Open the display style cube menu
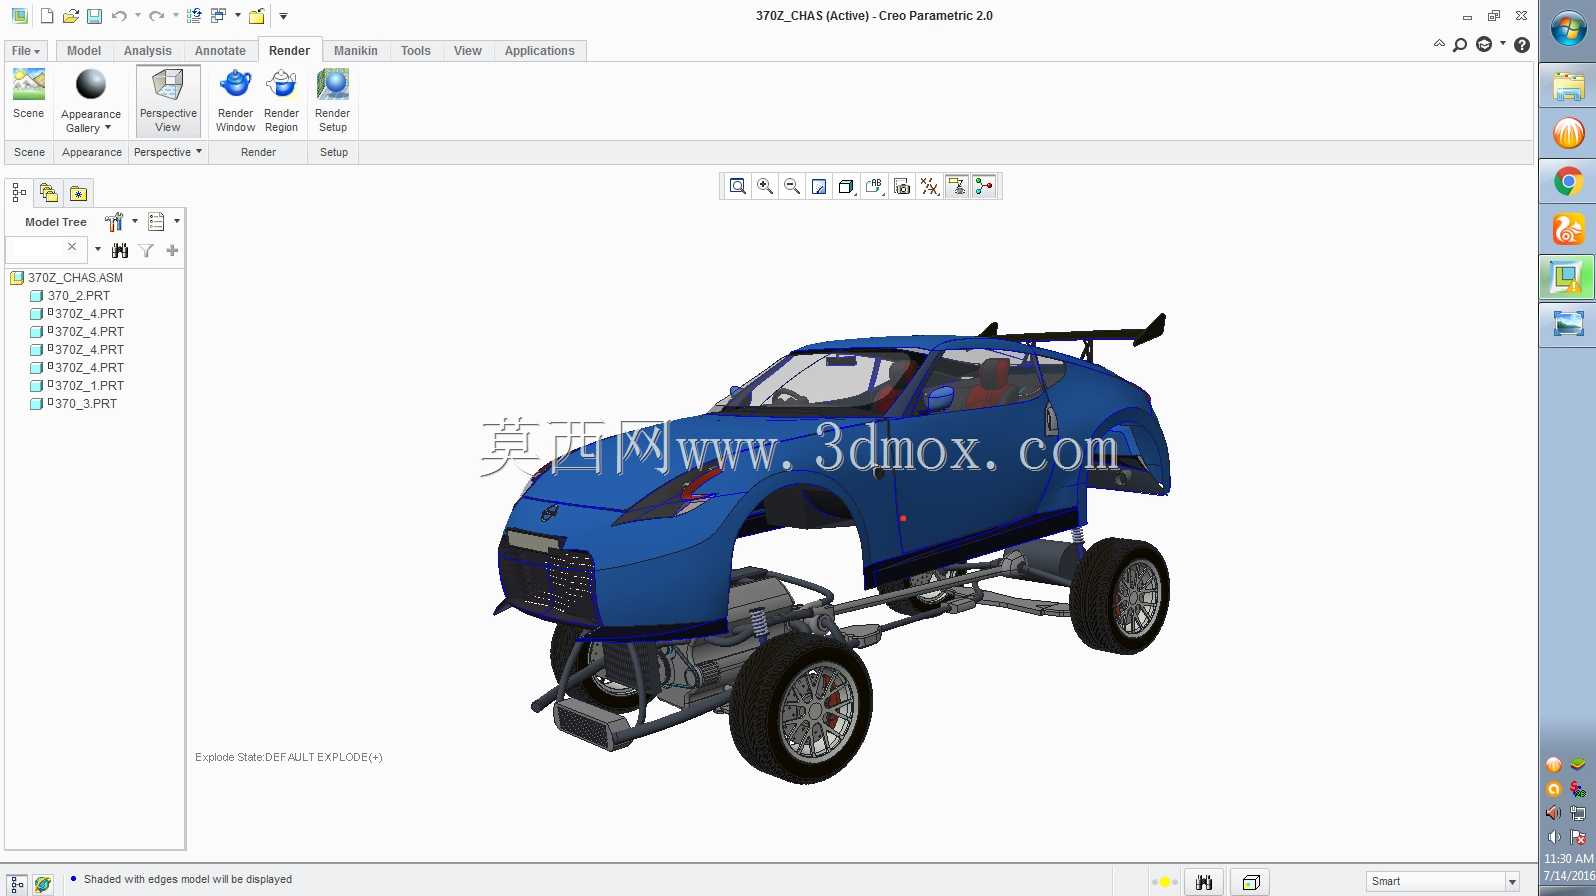Image resolution: width=1596 pixels, height=896 pixels. point(847,186)
